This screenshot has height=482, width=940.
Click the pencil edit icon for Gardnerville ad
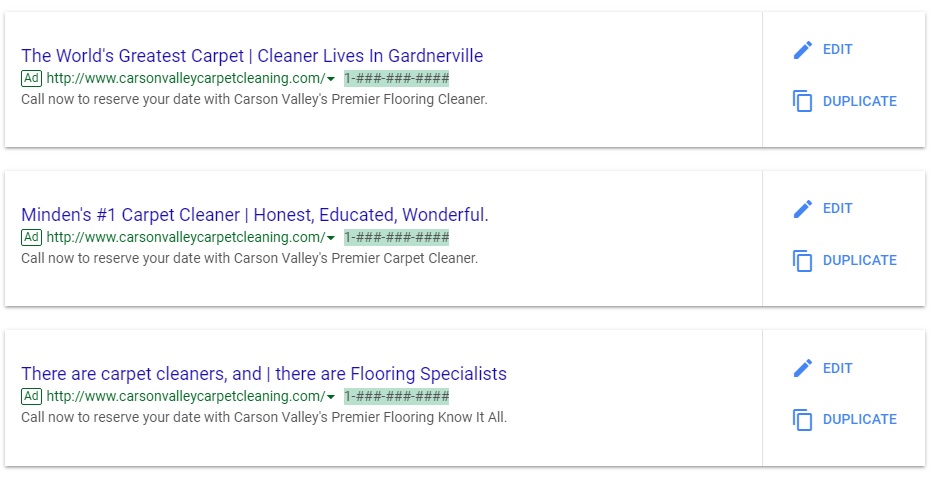pos(802,50)
